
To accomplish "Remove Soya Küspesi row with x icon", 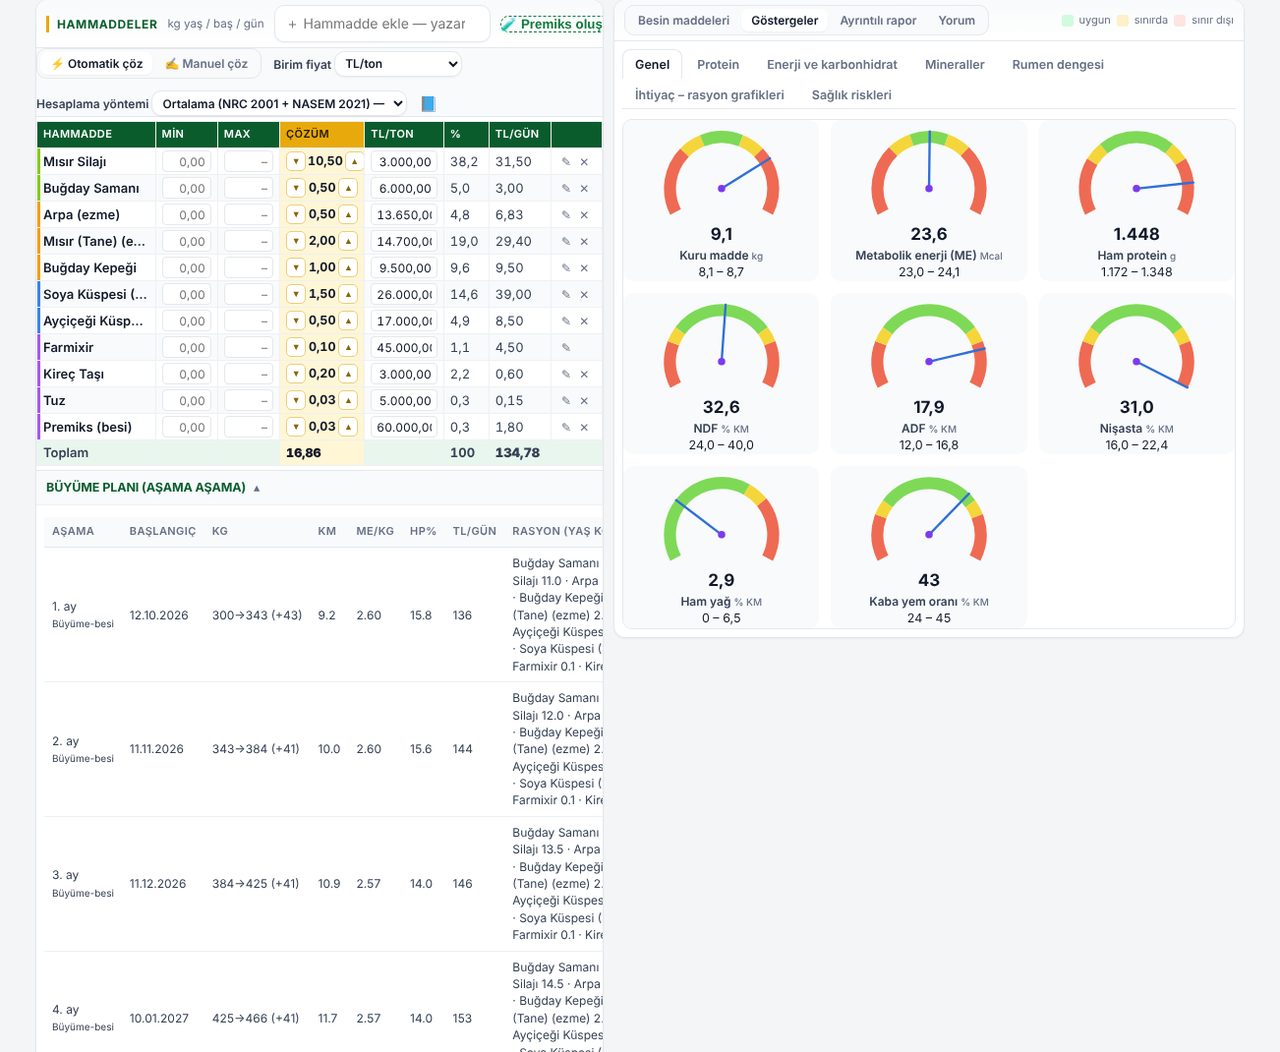I will [584, 295].
